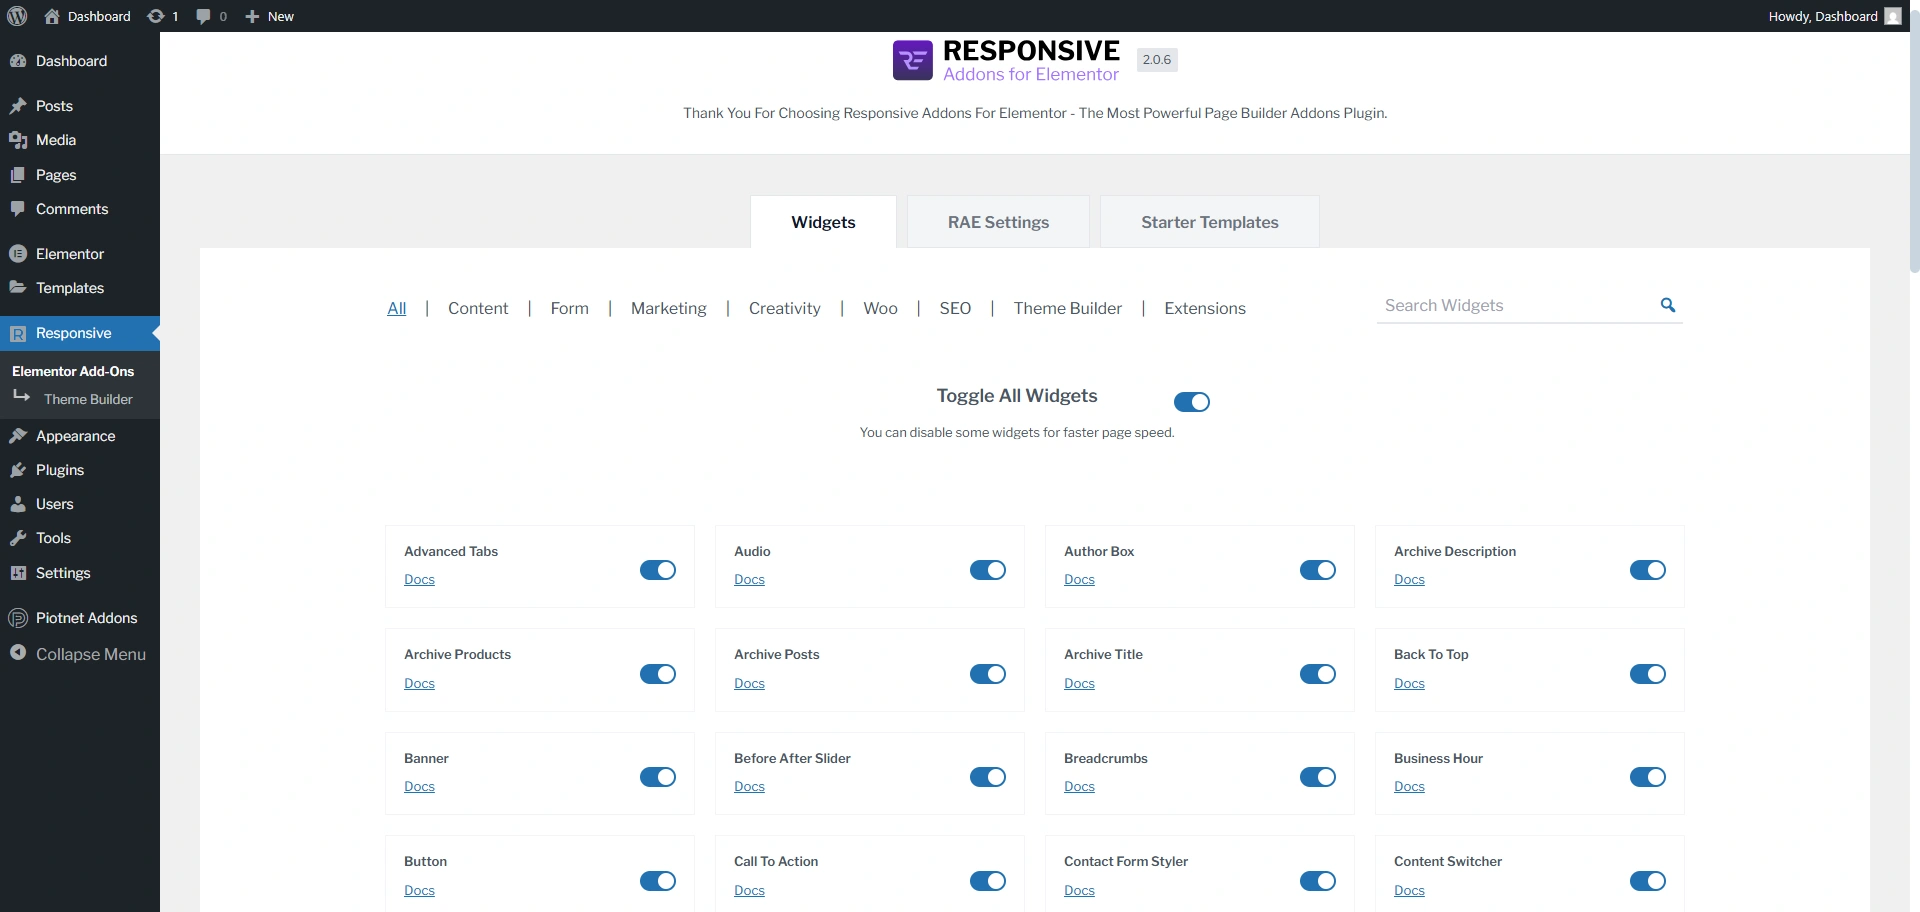Click the Tools wrench icon in sidebar
This screenshot has height=912, width=1920.
pyautogui.click(x=18, y=538)
